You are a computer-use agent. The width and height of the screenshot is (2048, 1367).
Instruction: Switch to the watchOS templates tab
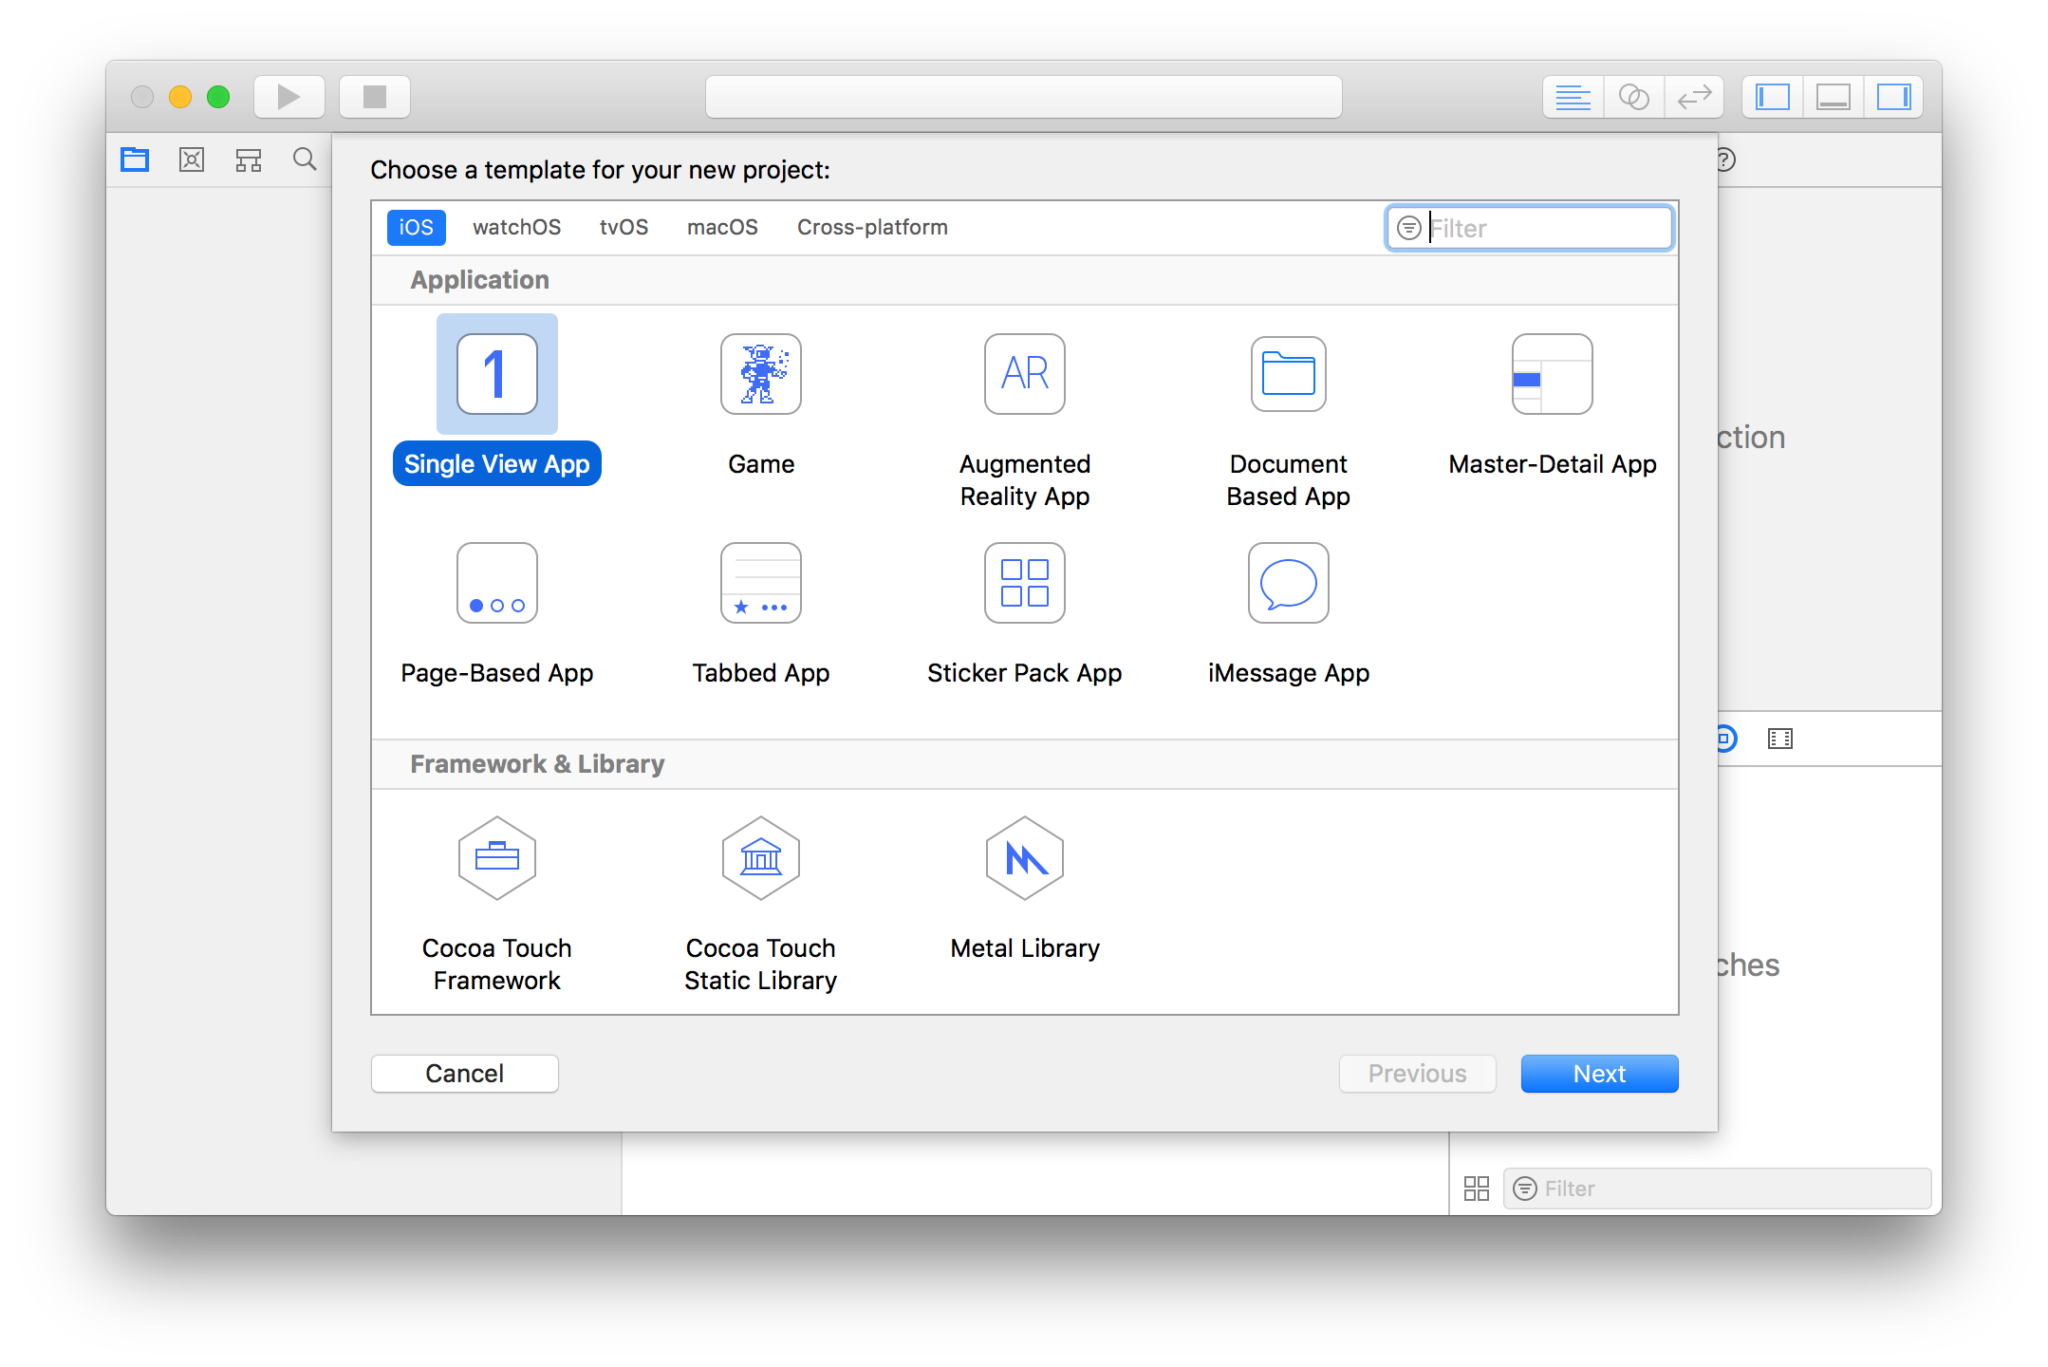(516, 227)
